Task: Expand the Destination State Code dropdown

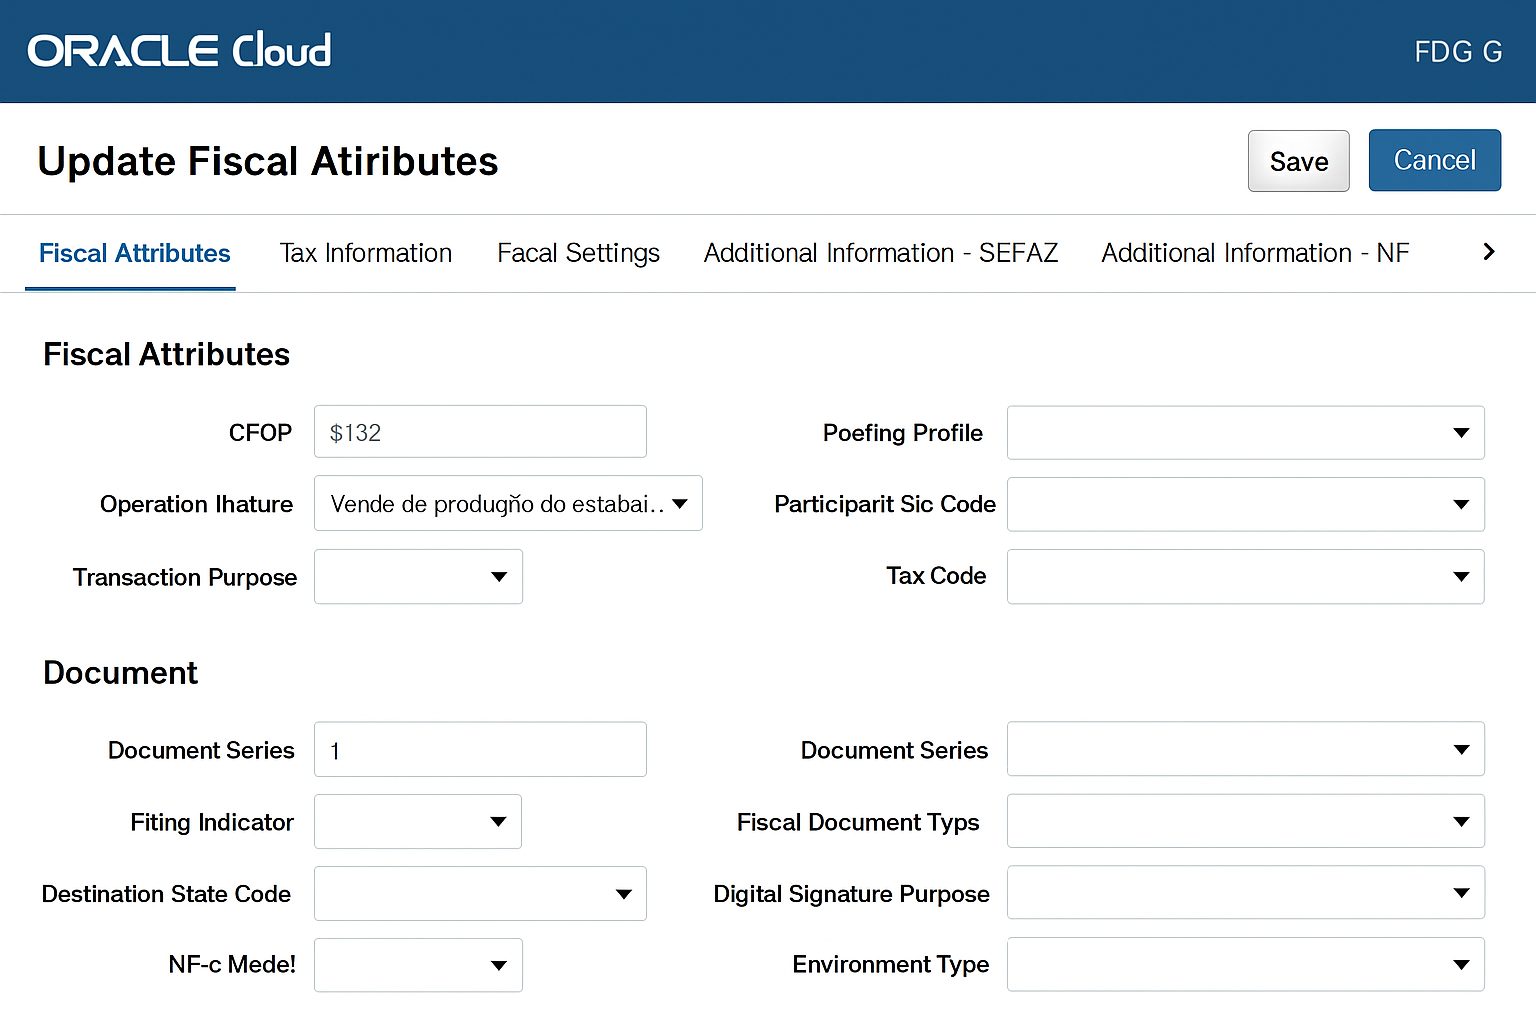Action: click(480, 894)
